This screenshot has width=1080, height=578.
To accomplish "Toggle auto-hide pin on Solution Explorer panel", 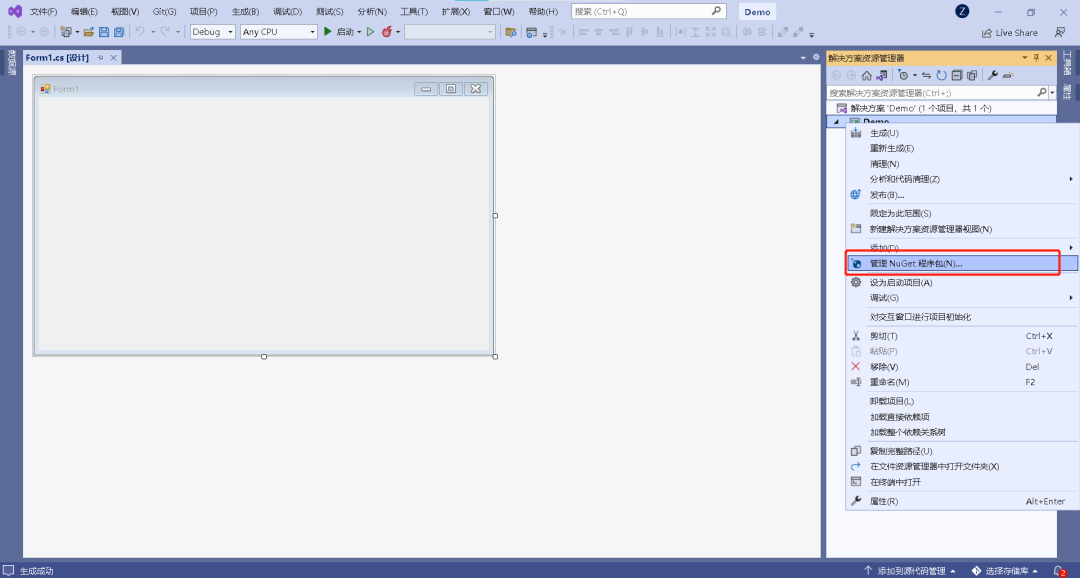I will pos(1036,58).
